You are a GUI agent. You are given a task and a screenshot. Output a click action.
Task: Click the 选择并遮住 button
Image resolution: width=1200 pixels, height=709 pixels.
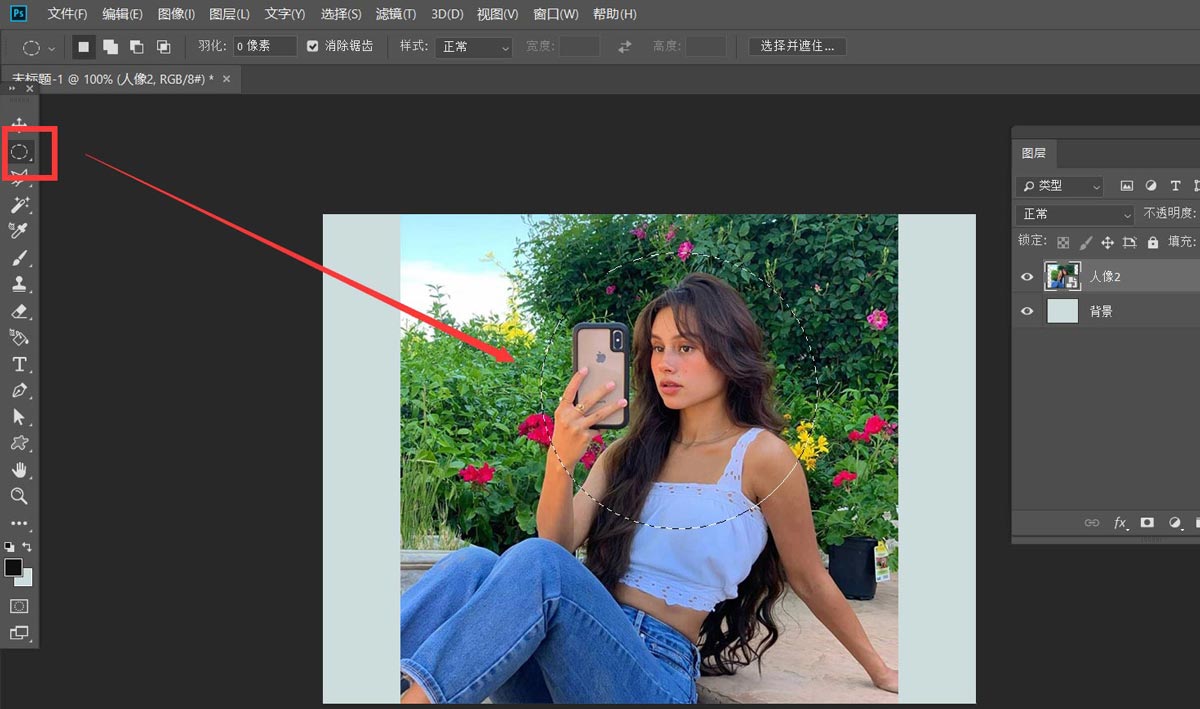797,46
